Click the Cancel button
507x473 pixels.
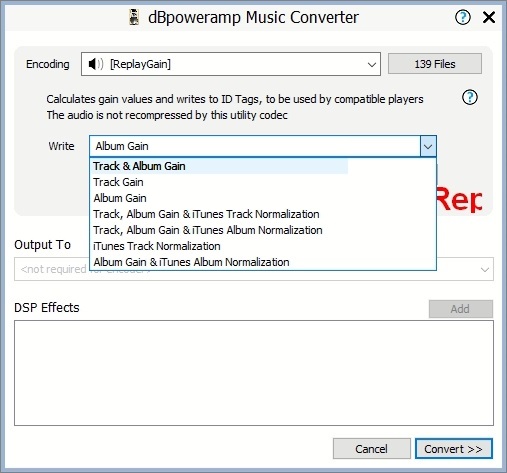coord(372,449)
